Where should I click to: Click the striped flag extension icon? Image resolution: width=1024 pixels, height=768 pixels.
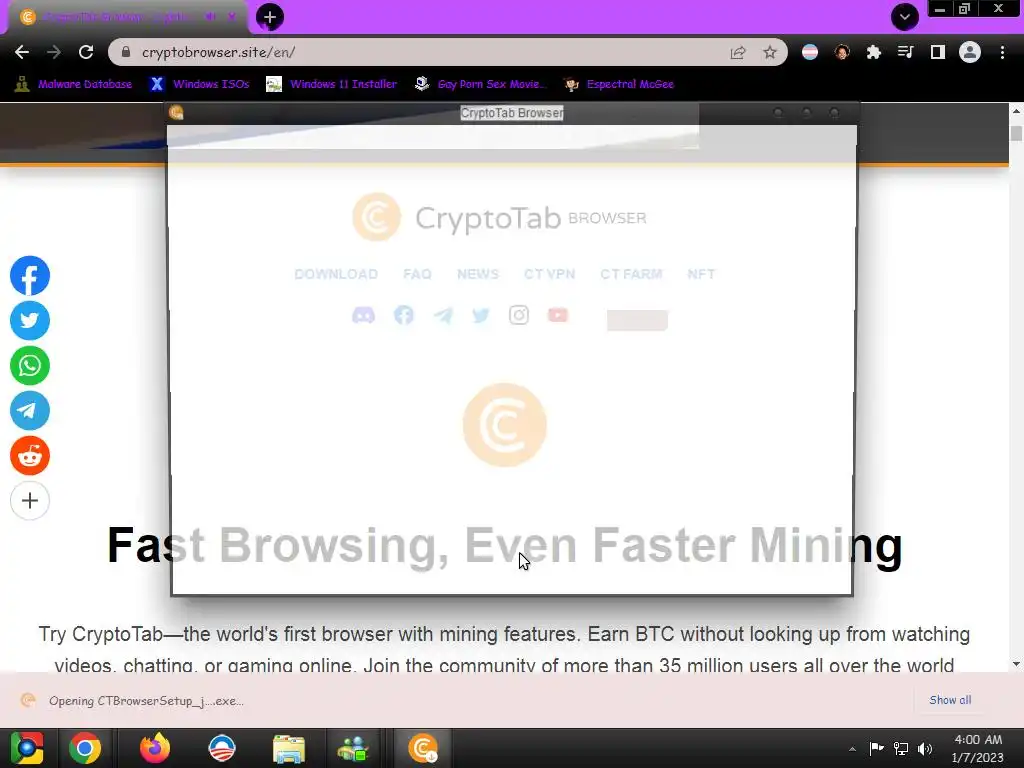pyautogui.click(x=810, y=52)
